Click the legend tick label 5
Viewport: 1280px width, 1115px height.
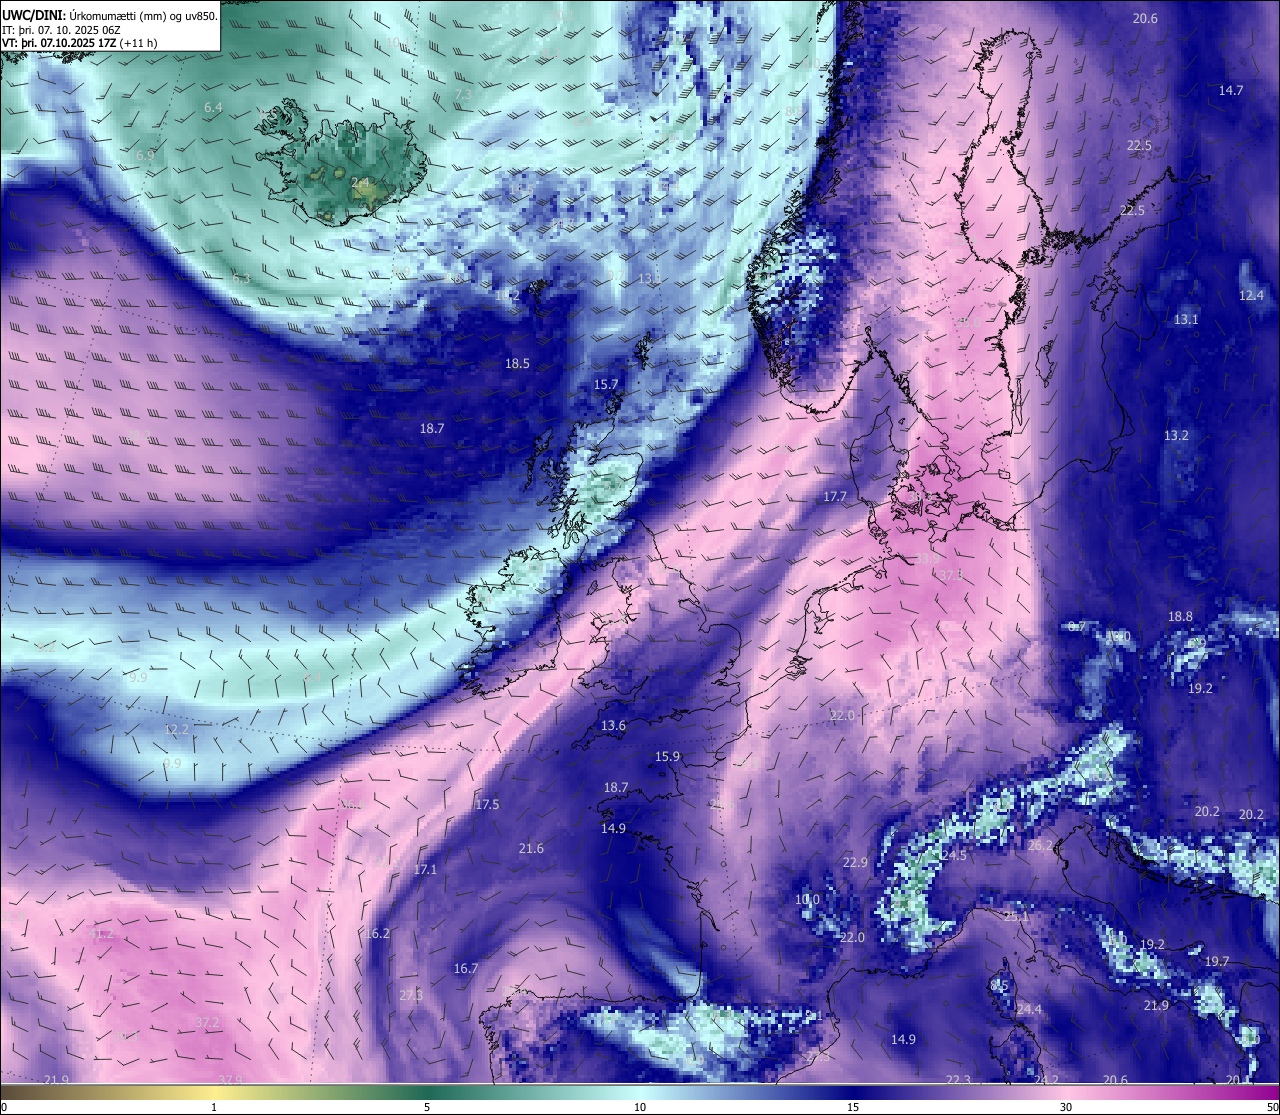coord(427,1107)
